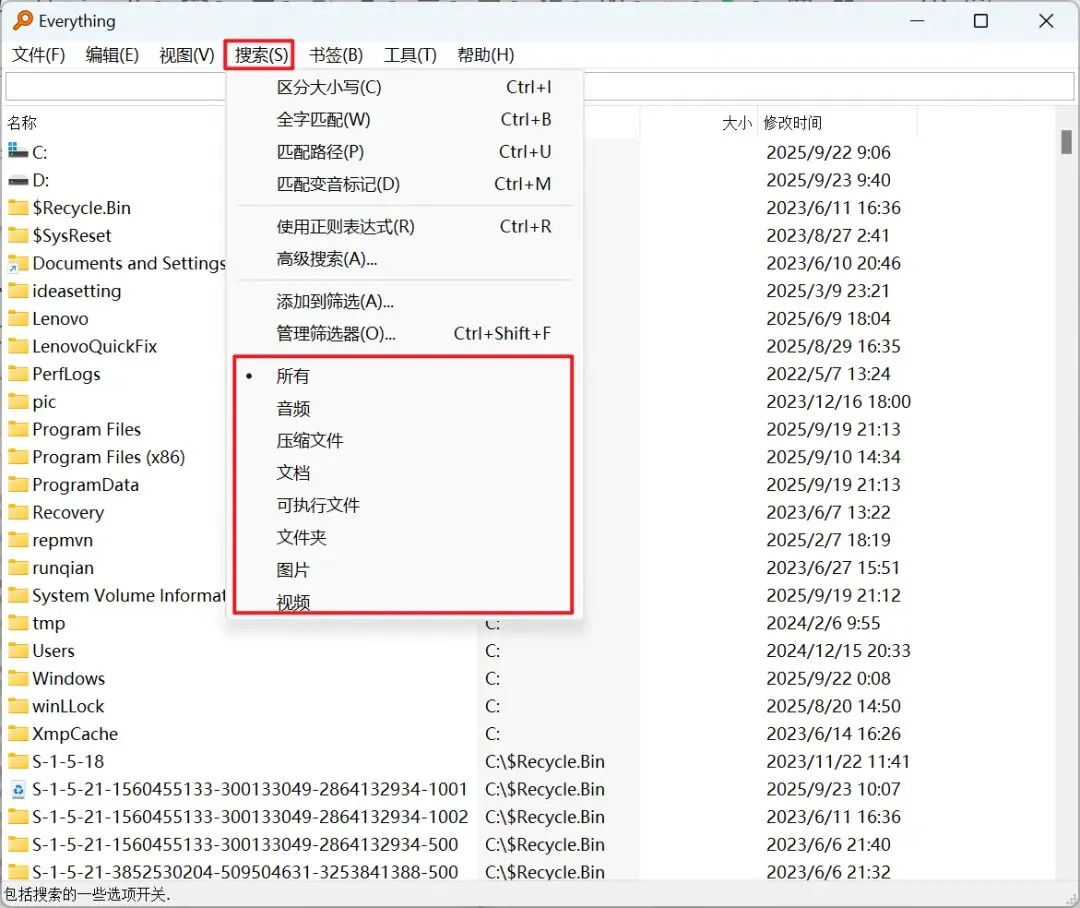
Task: Open the 书签(B) menu
Action: pos(335,55)
